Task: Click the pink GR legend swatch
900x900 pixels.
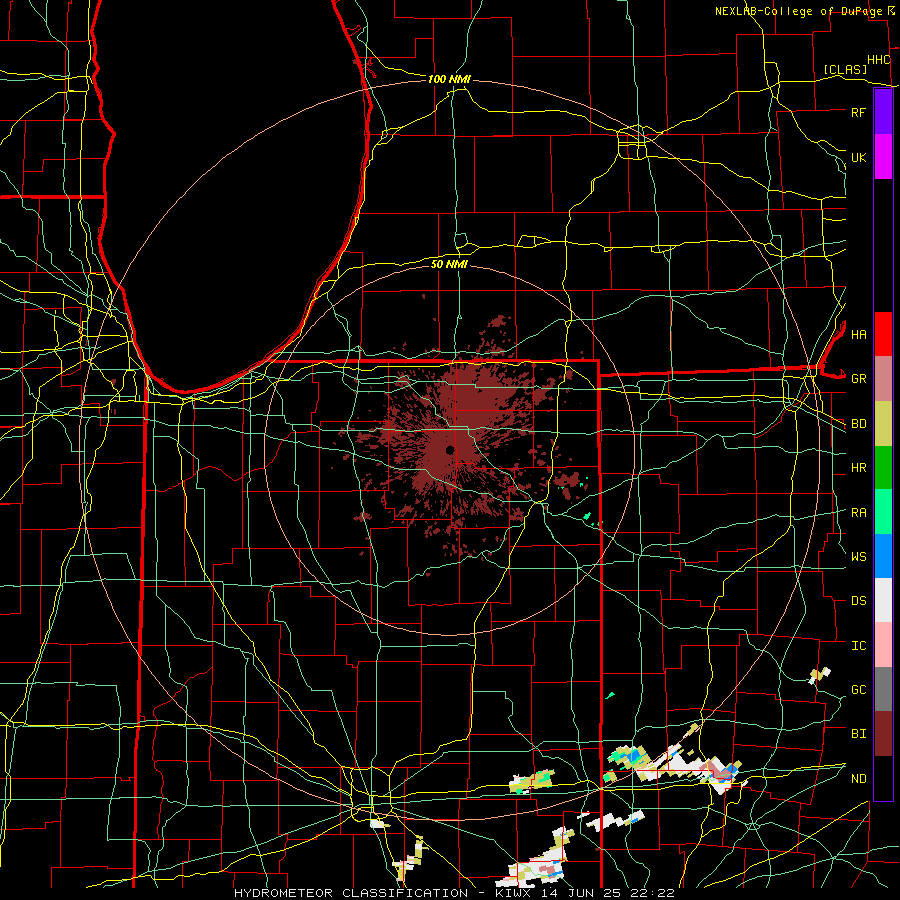Action: pyautogui.click(x=883, y=378)
